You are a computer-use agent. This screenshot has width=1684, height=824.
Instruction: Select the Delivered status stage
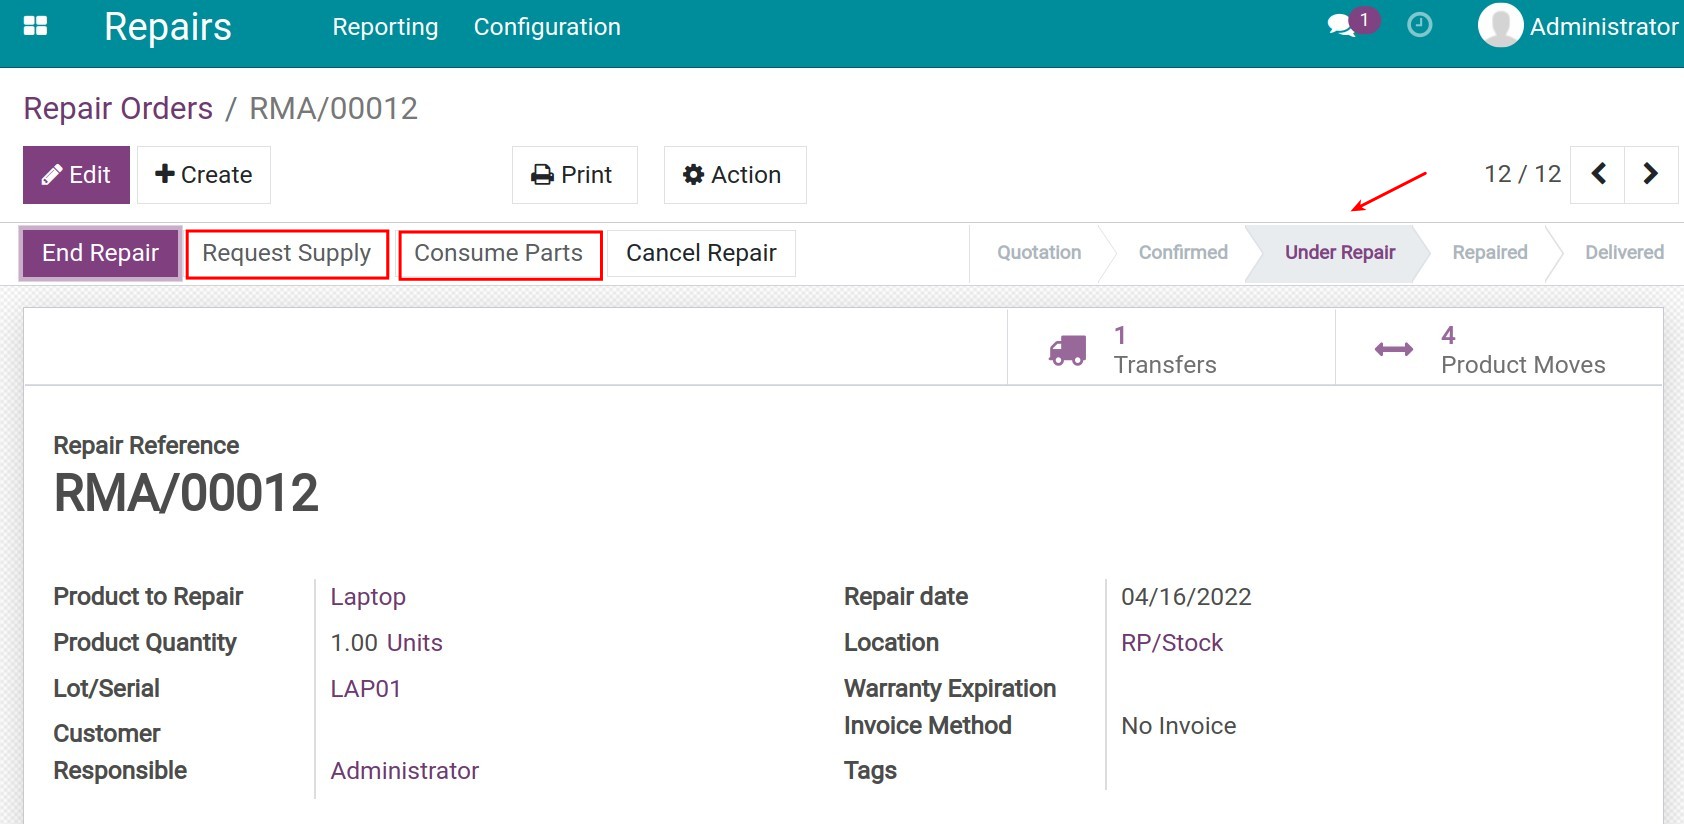tap(1624, 252)
